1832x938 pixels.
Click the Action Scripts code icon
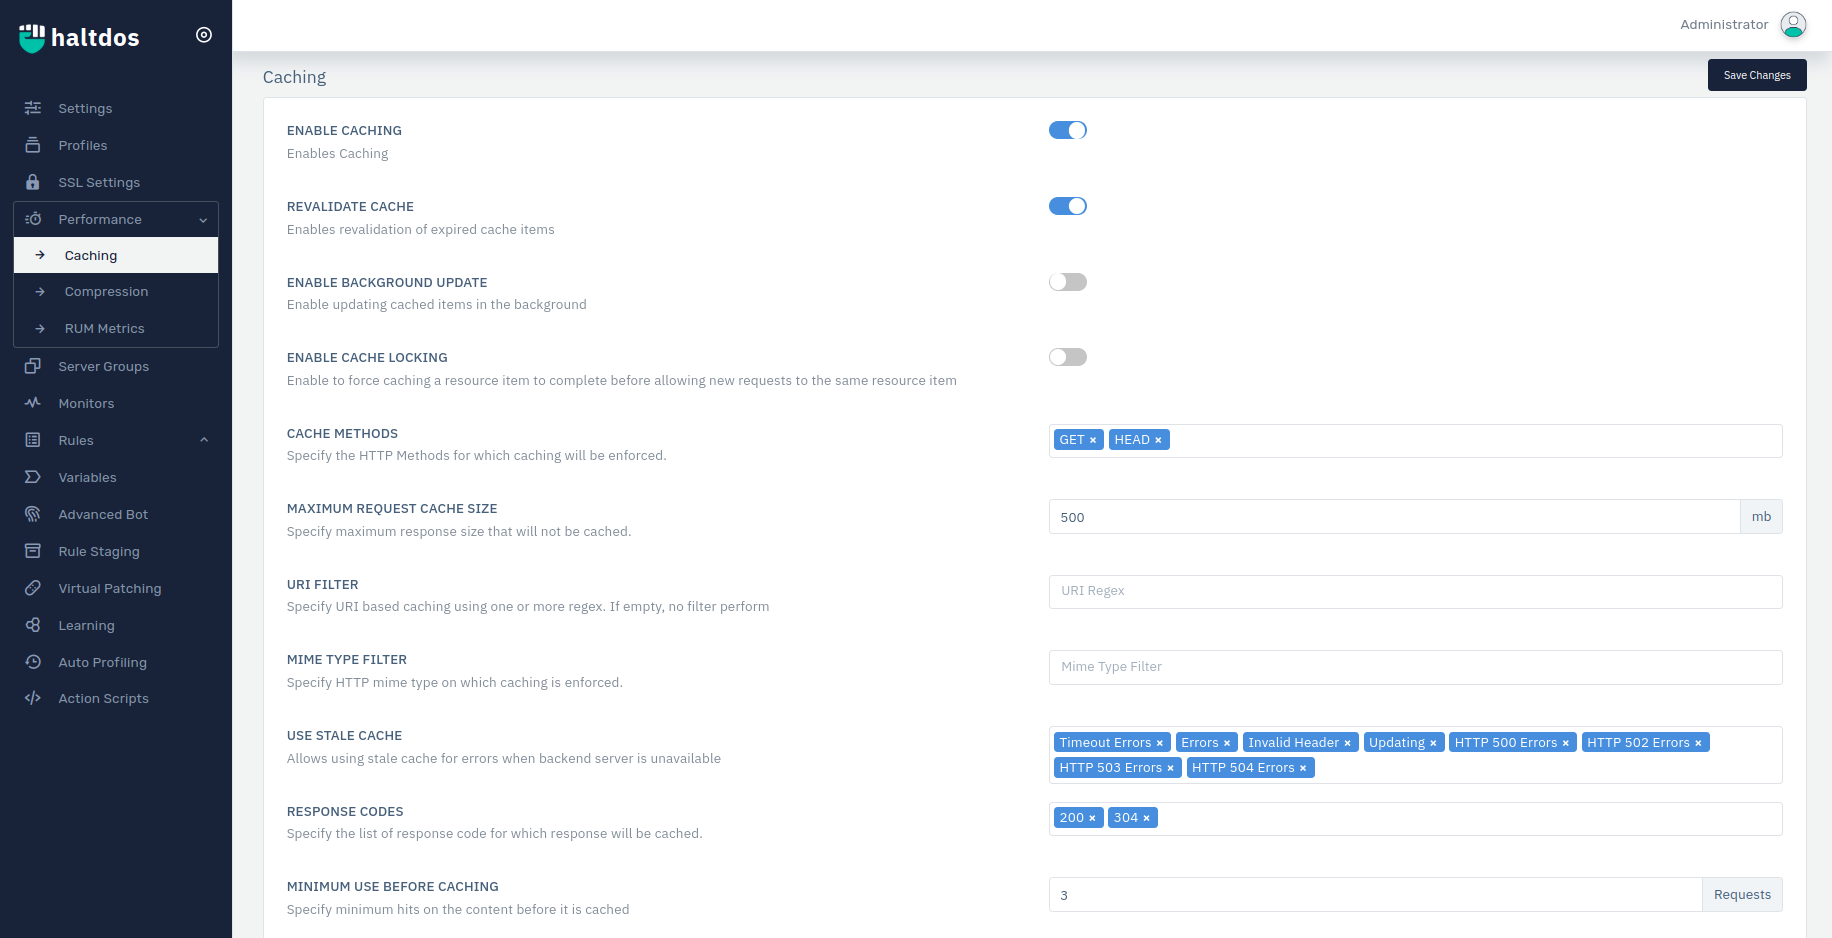tap(33, 698)
